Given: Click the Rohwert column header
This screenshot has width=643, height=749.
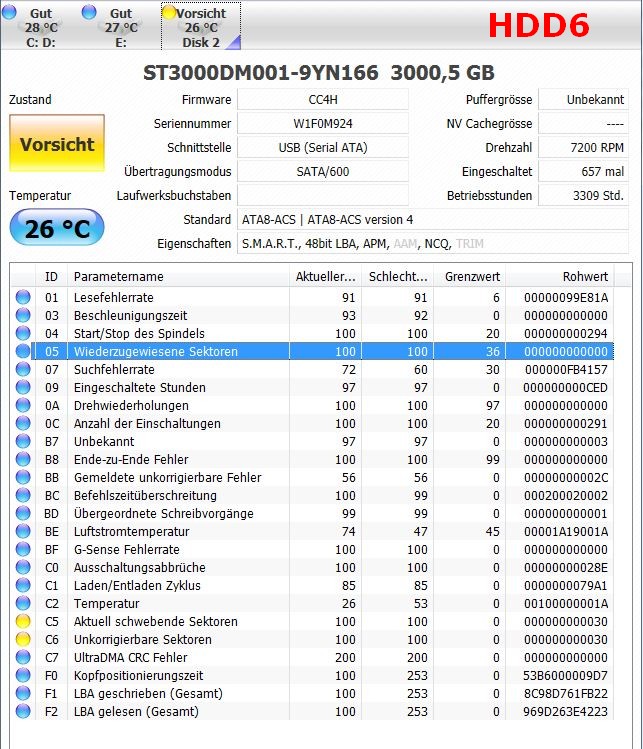Looking at the screenshot, I should pyautogui.click(x=560, y=276).
